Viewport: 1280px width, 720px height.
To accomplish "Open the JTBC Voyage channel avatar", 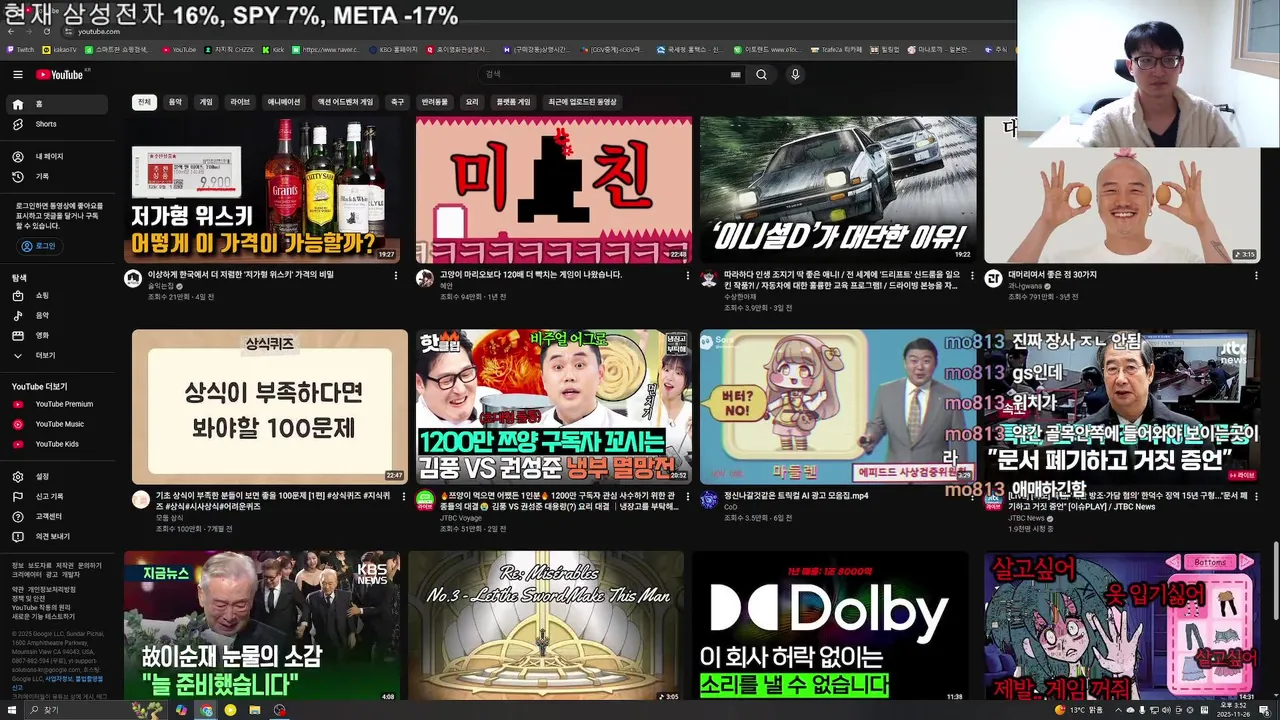I will [425, 499].
